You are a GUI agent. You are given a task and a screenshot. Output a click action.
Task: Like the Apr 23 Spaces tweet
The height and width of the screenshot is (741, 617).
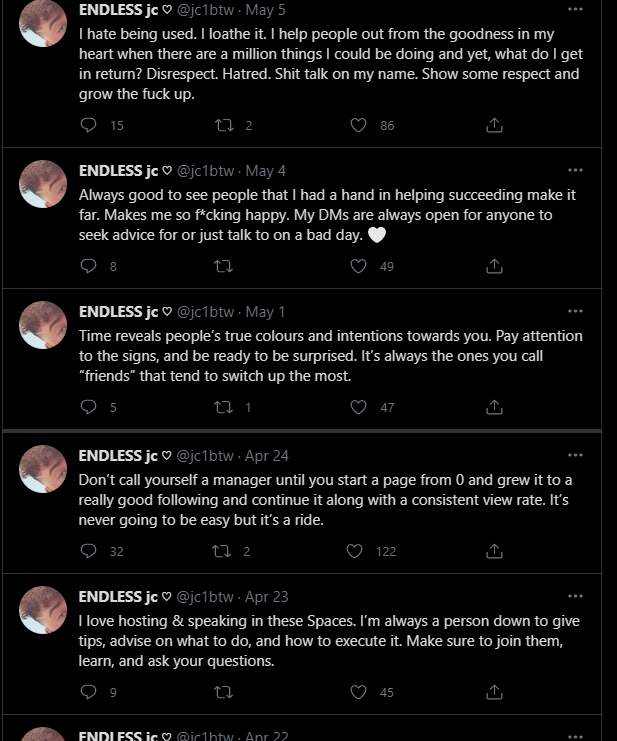358,692
